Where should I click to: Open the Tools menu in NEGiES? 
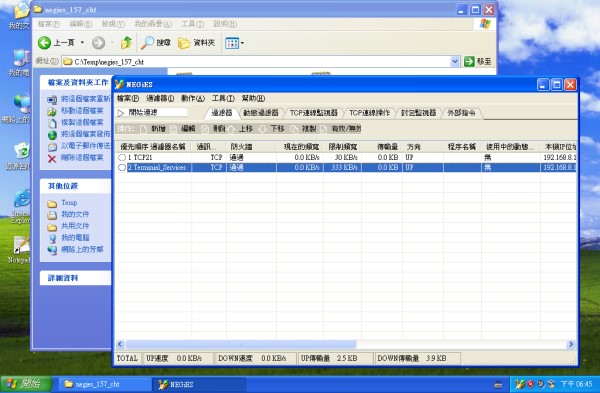(x=223, y=98)
